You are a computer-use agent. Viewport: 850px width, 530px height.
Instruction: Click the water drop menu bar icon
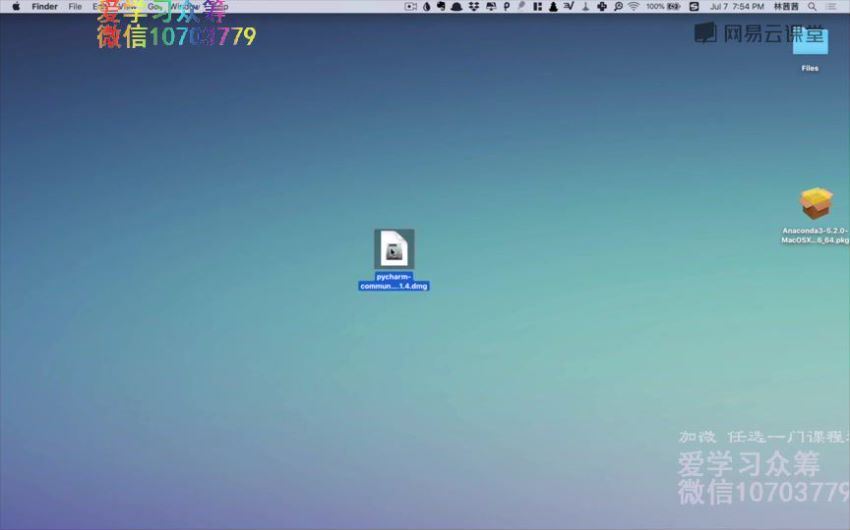click(427, 7)
